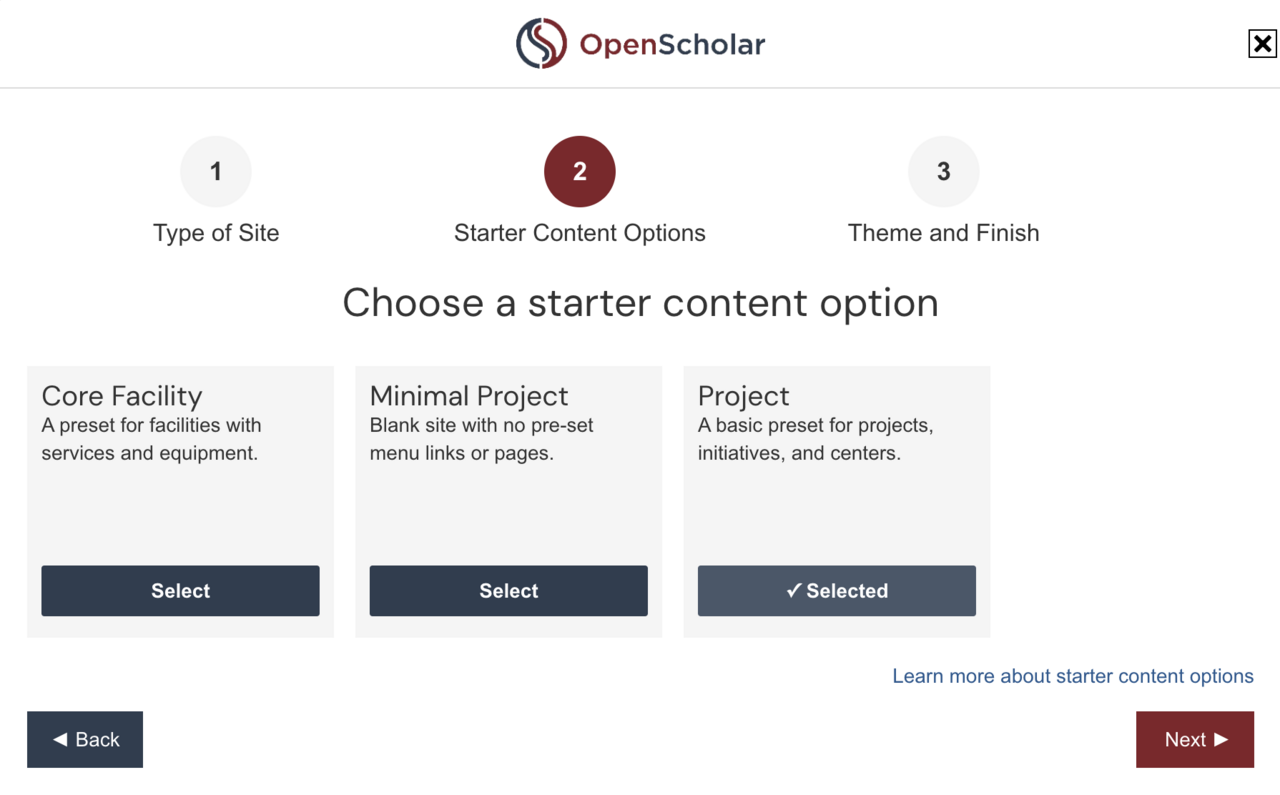Click the 'Starter Content Options' step label
The width and height of the screenshot is (1280, 795).
pyautogui.click(x=580, y=233)
